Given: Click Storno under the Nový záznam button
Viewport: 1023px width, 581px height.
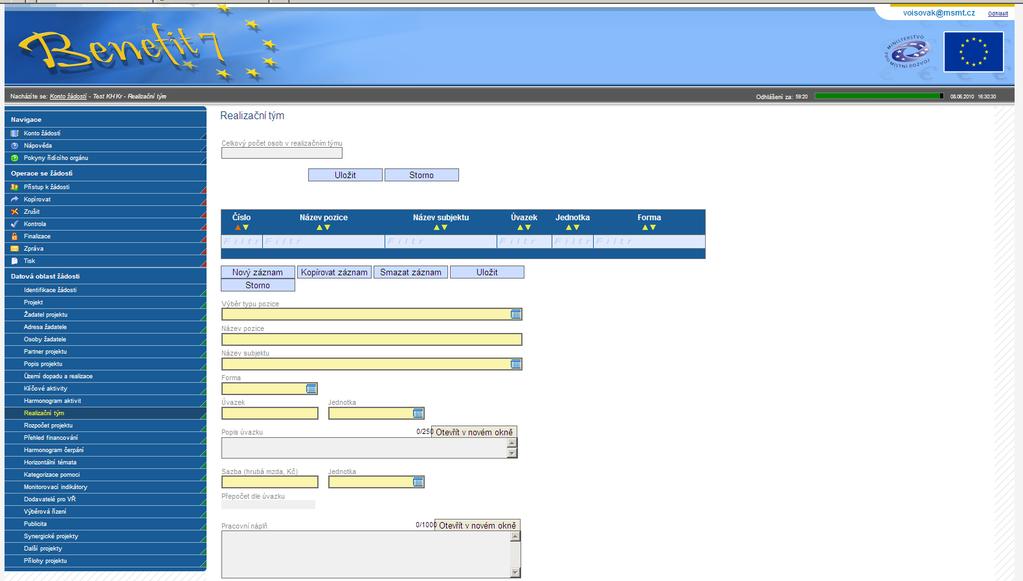Looking at the screenshot, I should click(x=258, y=285).
